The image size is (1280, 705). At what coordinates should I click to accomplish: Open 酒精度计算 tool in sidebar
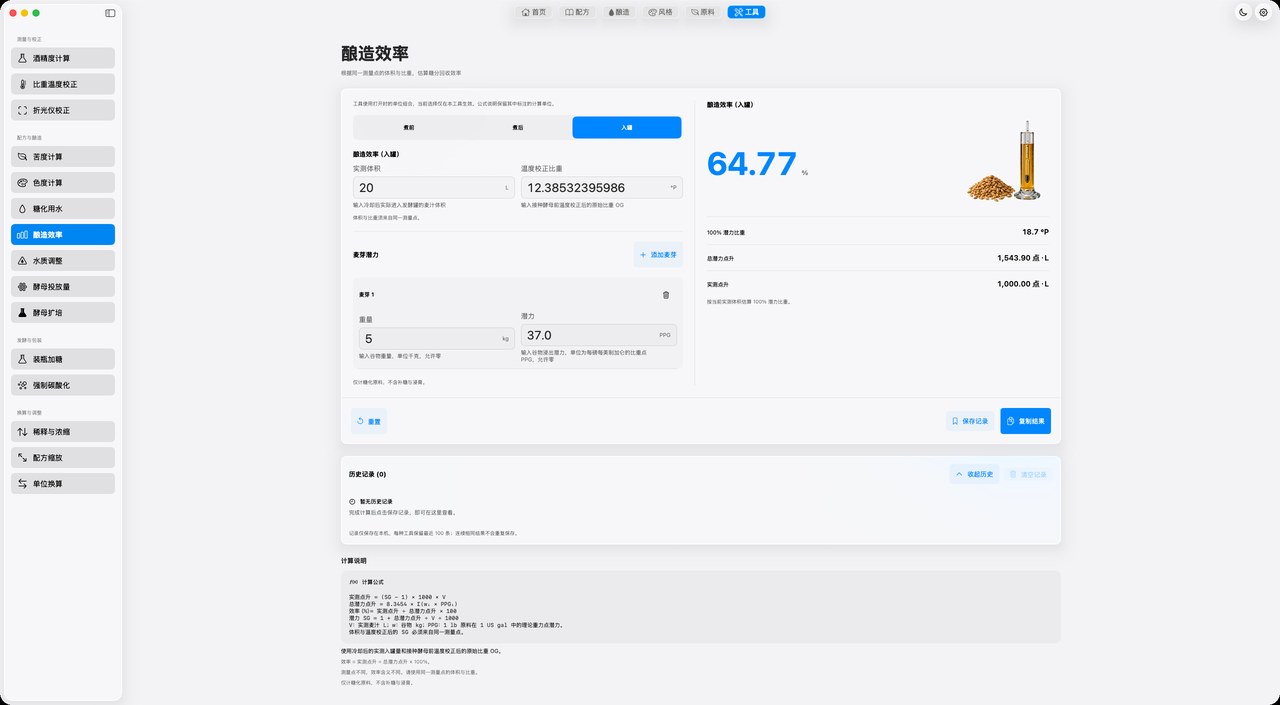63,58
